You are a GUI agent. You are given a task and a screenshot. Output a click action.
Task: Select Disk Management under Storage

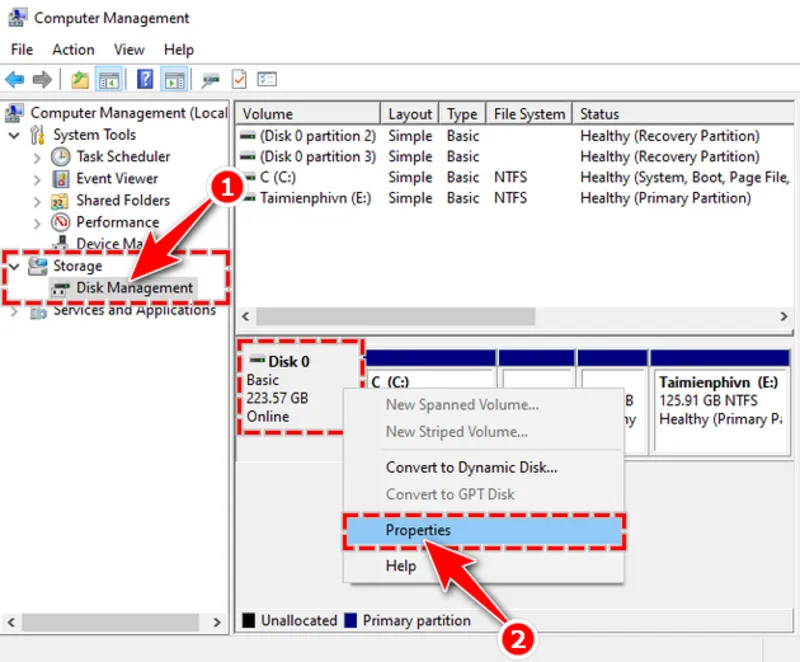pos(135,288)
